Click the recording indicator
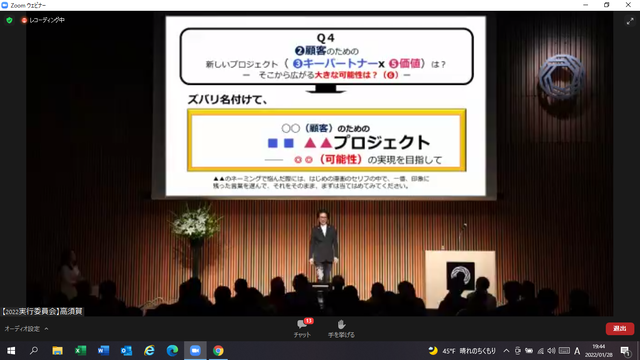The height and width of the screenshot is (360, 640). coord(43,20)
